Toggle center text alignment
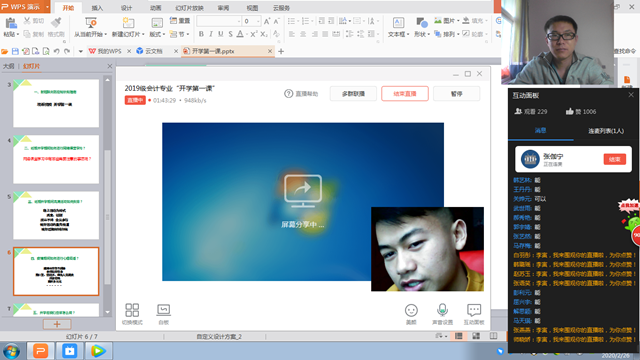This screenshot has height=360, width=640. click(303, 34)
